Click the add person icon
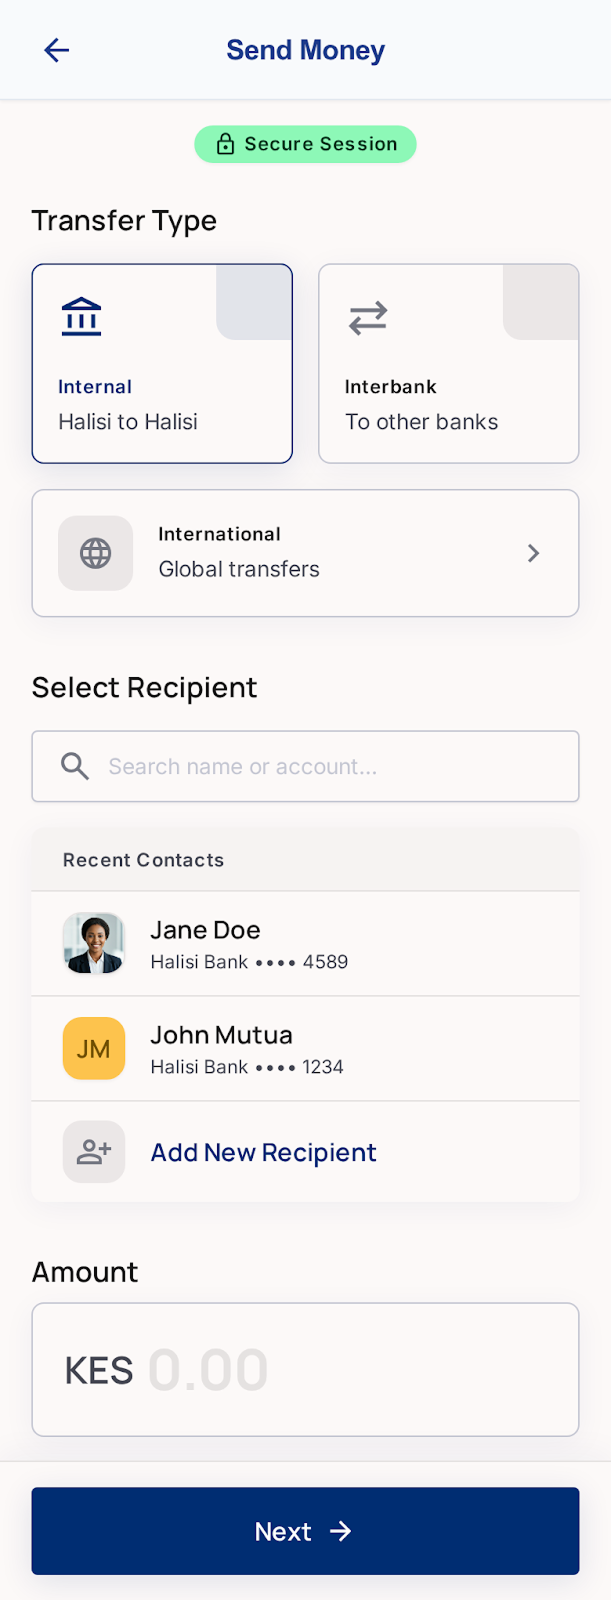This screenshot has width=611, height=1600. [94, 1152]
